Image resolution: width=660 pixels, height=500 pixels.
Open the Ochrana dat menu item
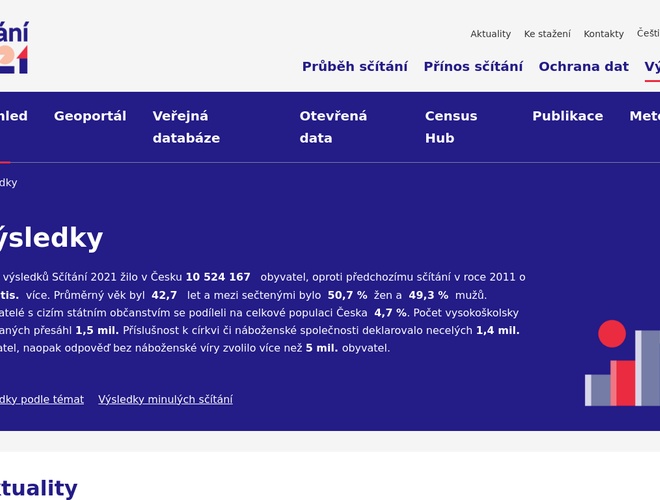click(x=583, y=67)
